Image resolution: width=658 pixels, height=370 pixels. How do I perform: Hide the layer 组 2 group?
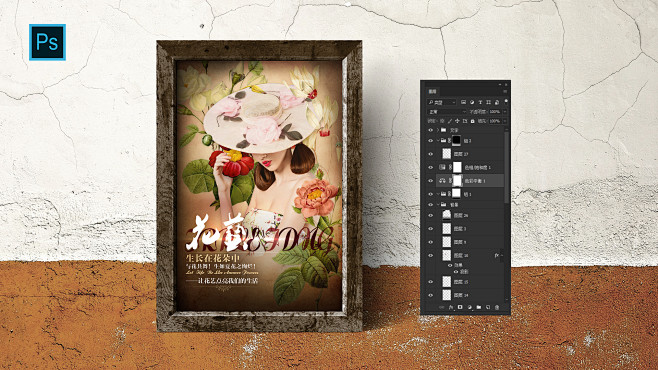(x=431, y=141)
